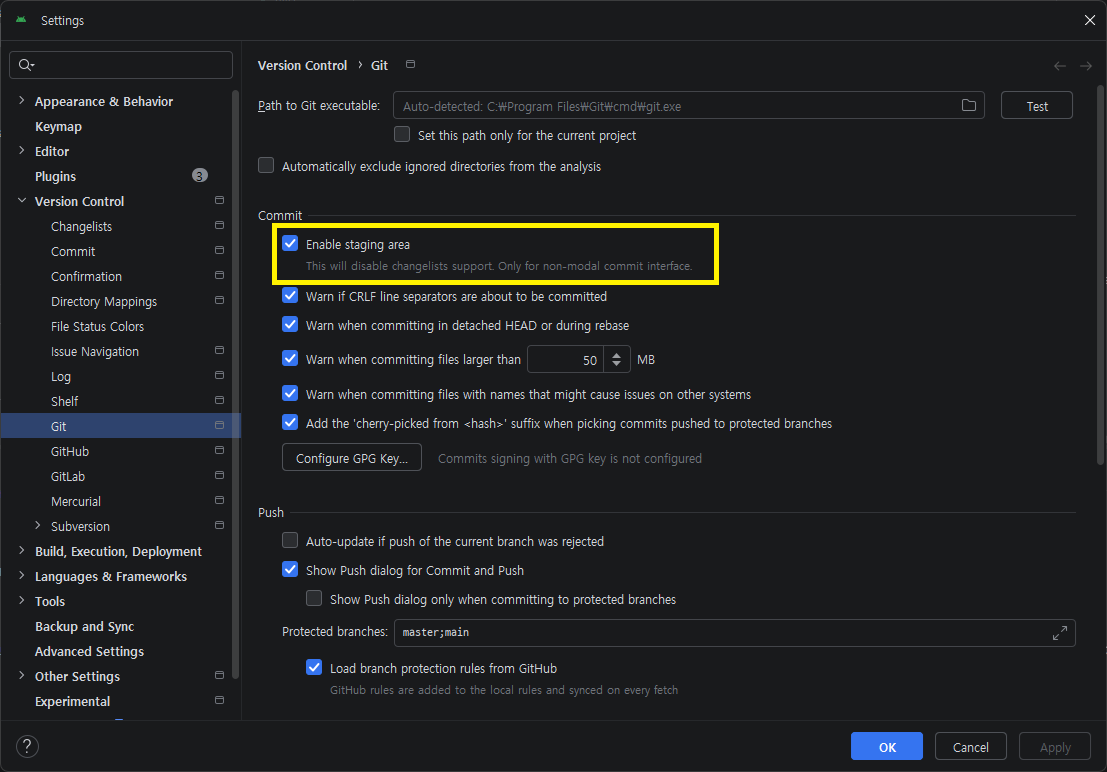This screenshot has width=1107, height=772.
Task: Click the Cancel button
Action: coord(970,747)
